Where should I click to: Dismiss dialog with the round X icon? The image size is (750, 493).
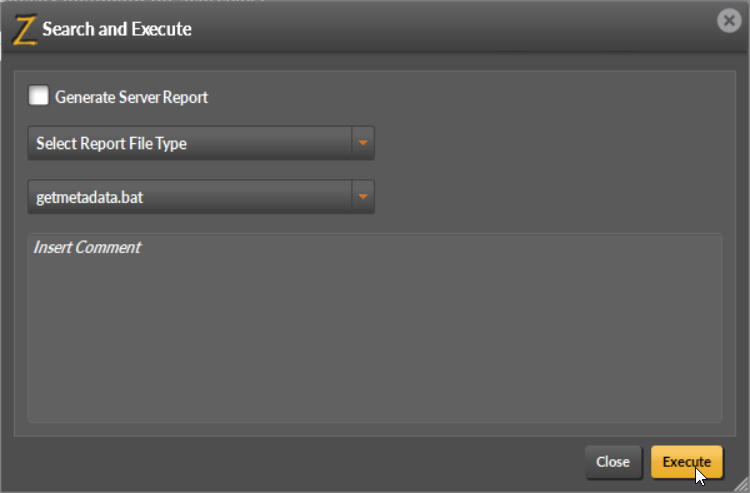coord(729,21)
